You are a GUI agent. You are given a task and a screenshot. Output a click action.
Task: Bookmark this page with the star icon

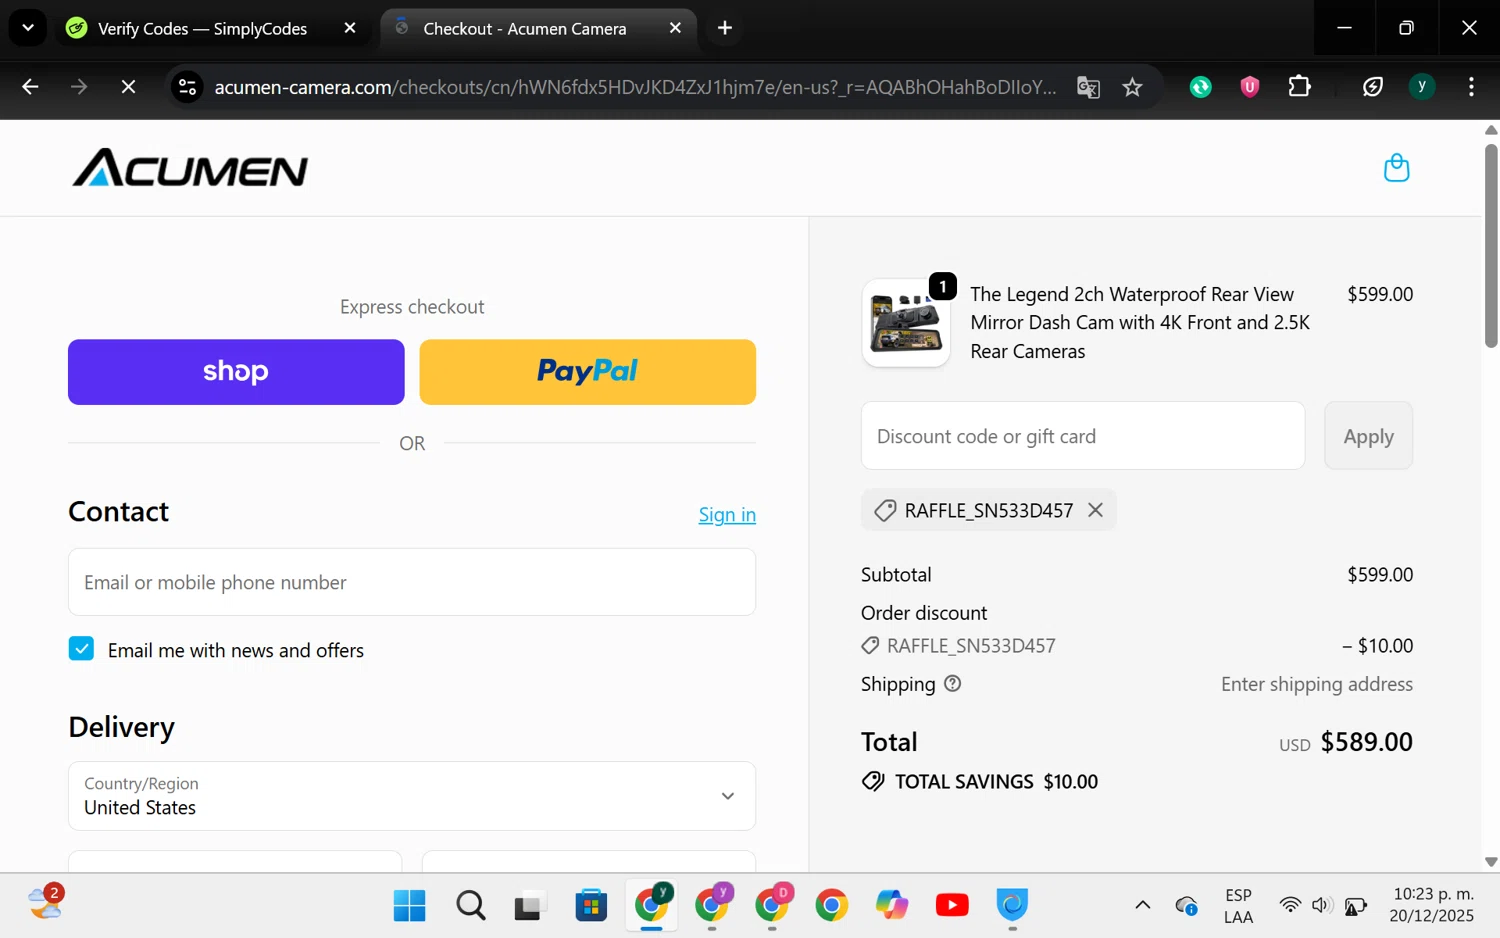(1132, 87)
